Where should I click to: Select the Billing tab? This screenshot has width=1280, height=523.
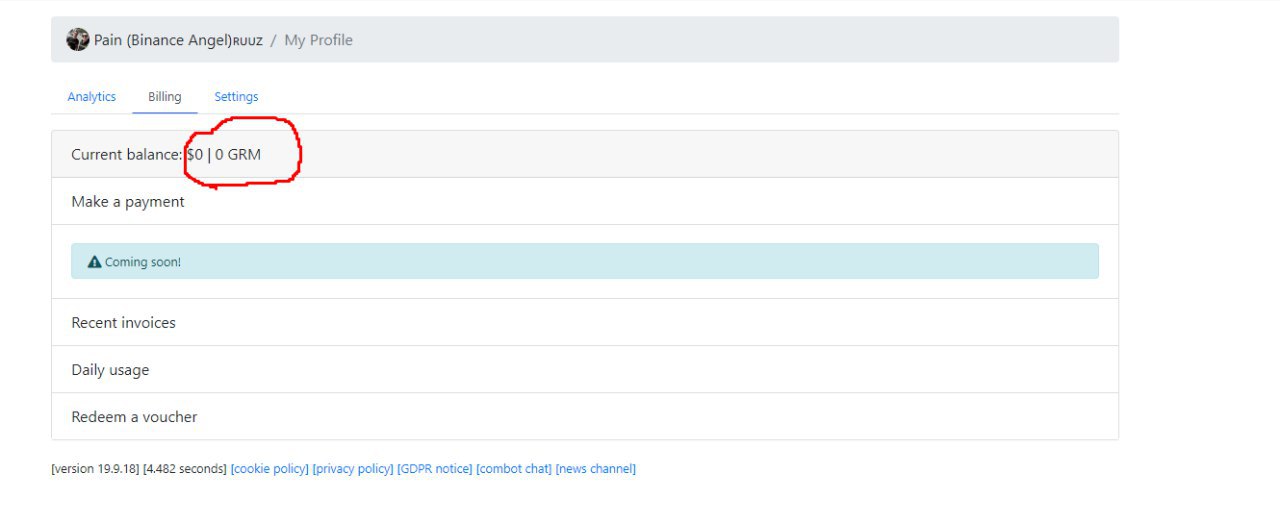pos(165,97)
